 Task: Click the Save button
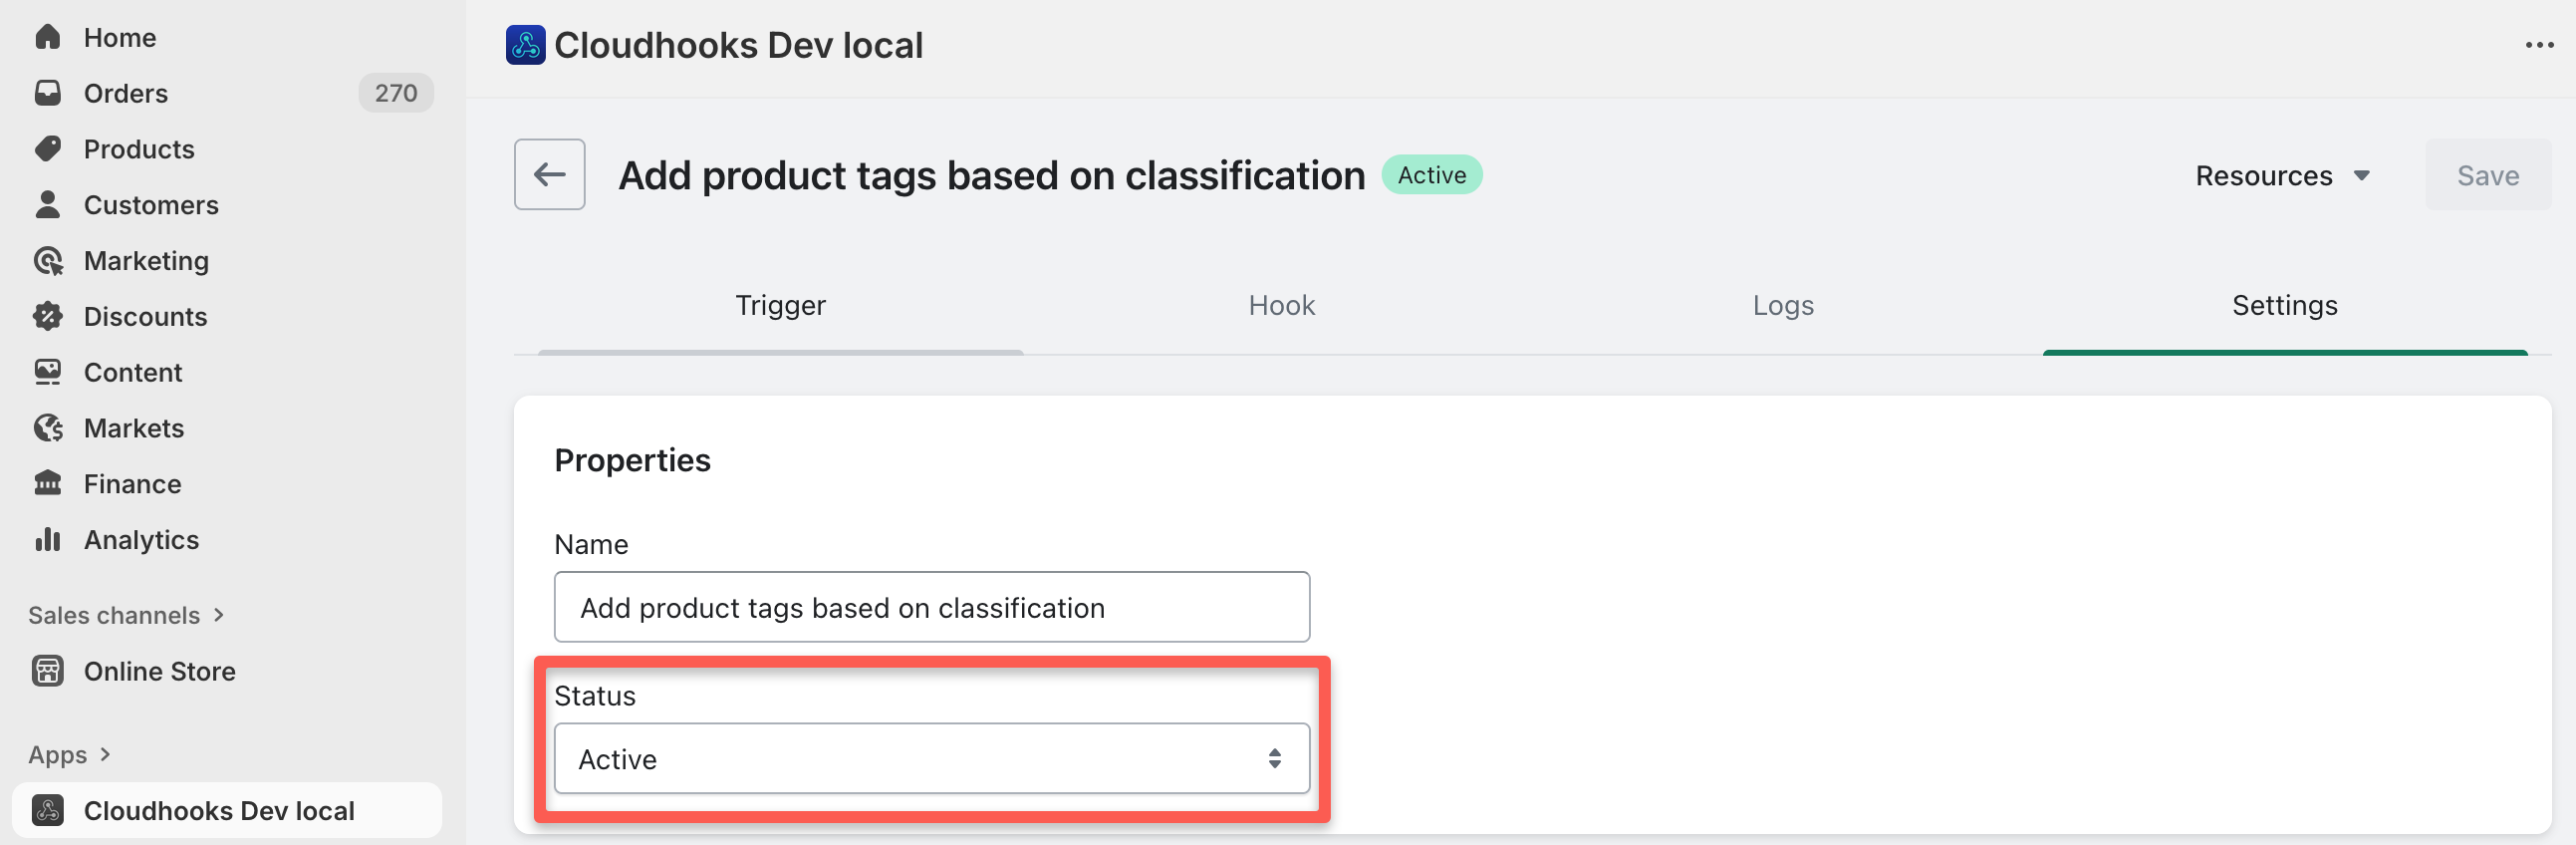pyautogui.click(x=2487, y=176)
